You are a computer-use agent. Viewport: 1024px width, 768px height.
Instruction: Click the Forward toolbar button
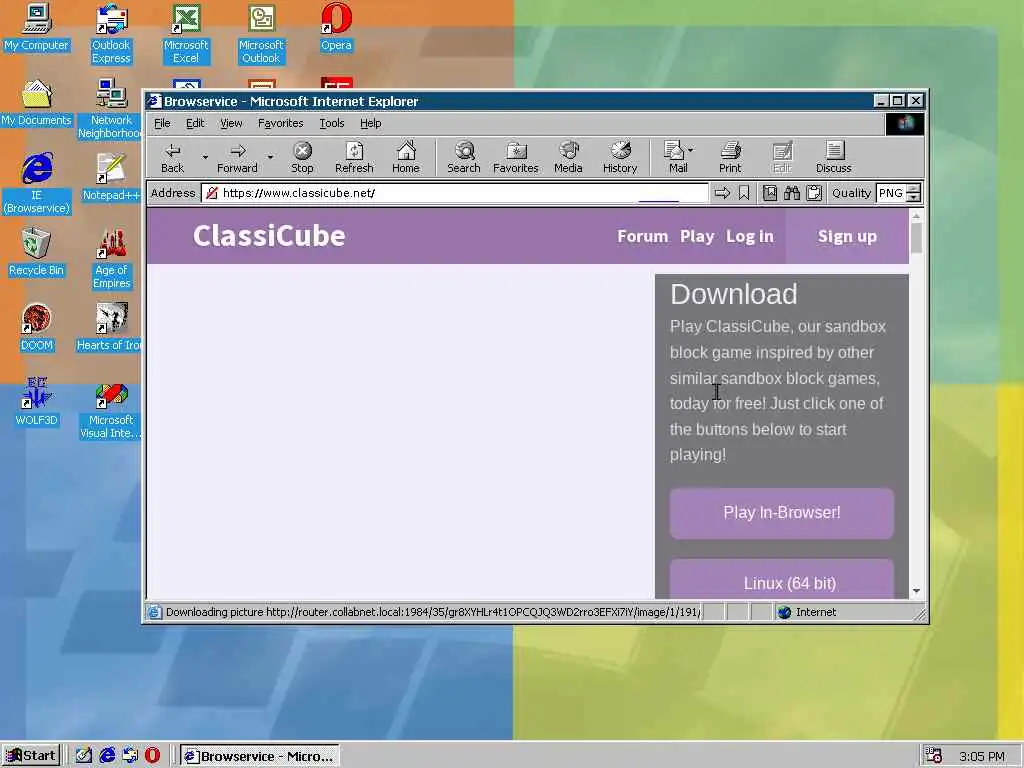click(237, 157)
